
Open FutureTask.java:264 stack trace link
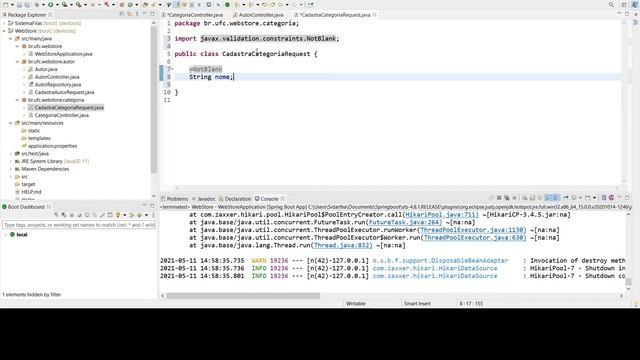[x=405, y=222]
